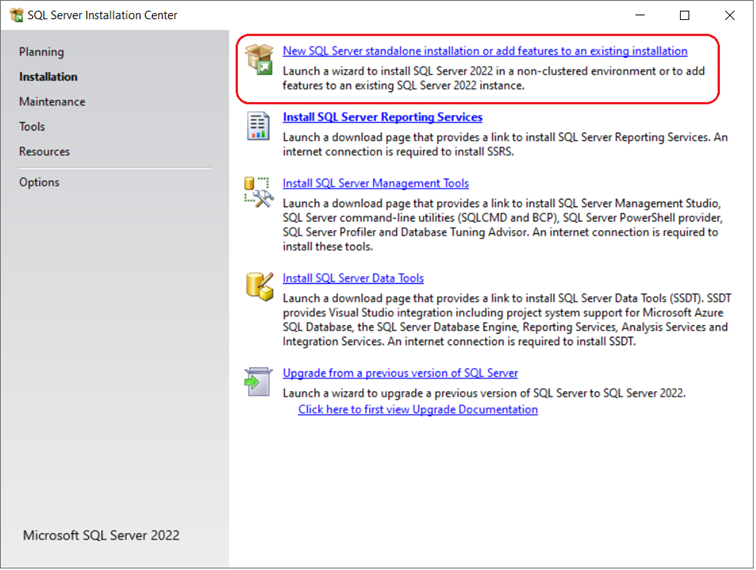Open the Planning section
756x570 pixels.
41,52
